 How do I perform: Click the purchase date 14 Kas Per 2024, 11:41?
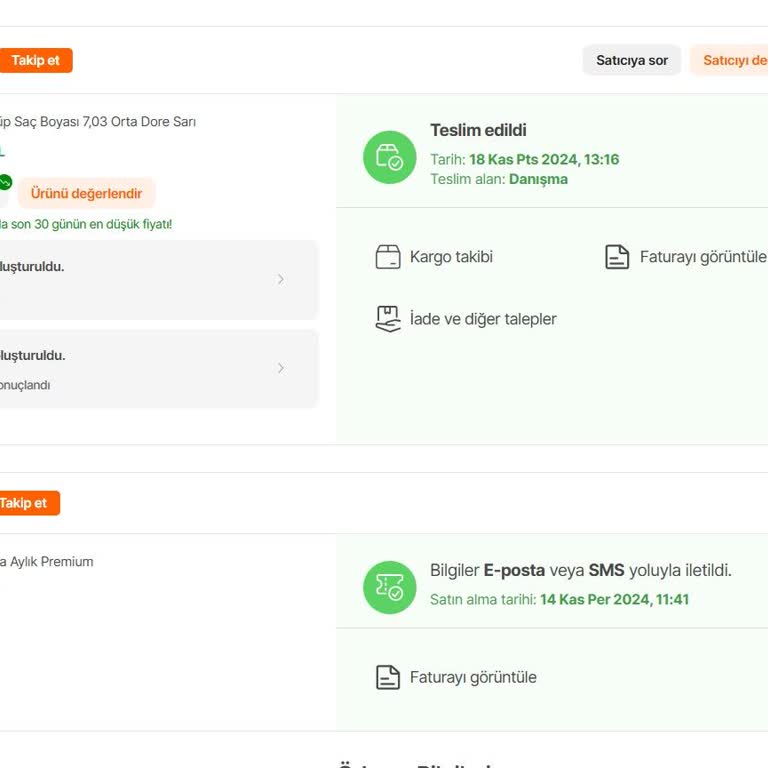coord(614,600)
